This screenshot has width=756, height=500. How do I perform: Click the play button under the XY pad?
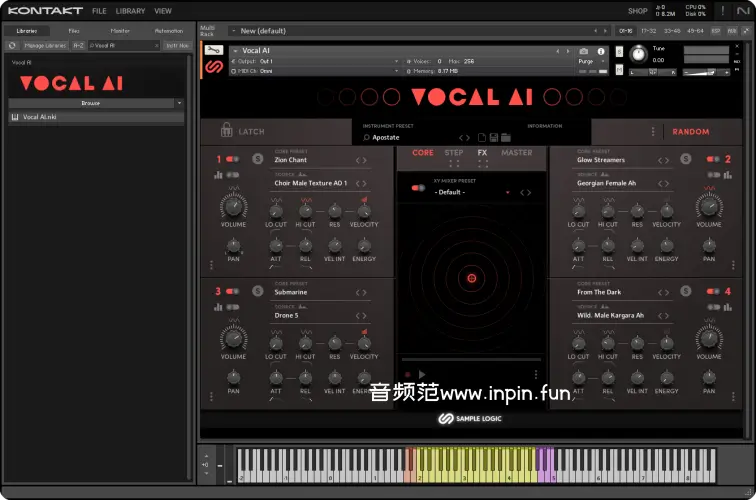[421, 375]
